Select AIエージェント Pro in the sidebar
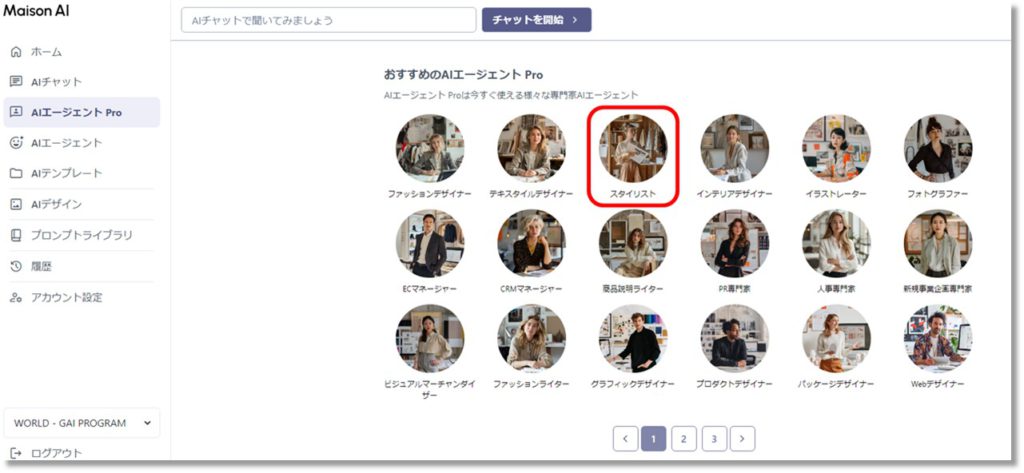This screenshot has height=473, width=1024. [81, 112]
